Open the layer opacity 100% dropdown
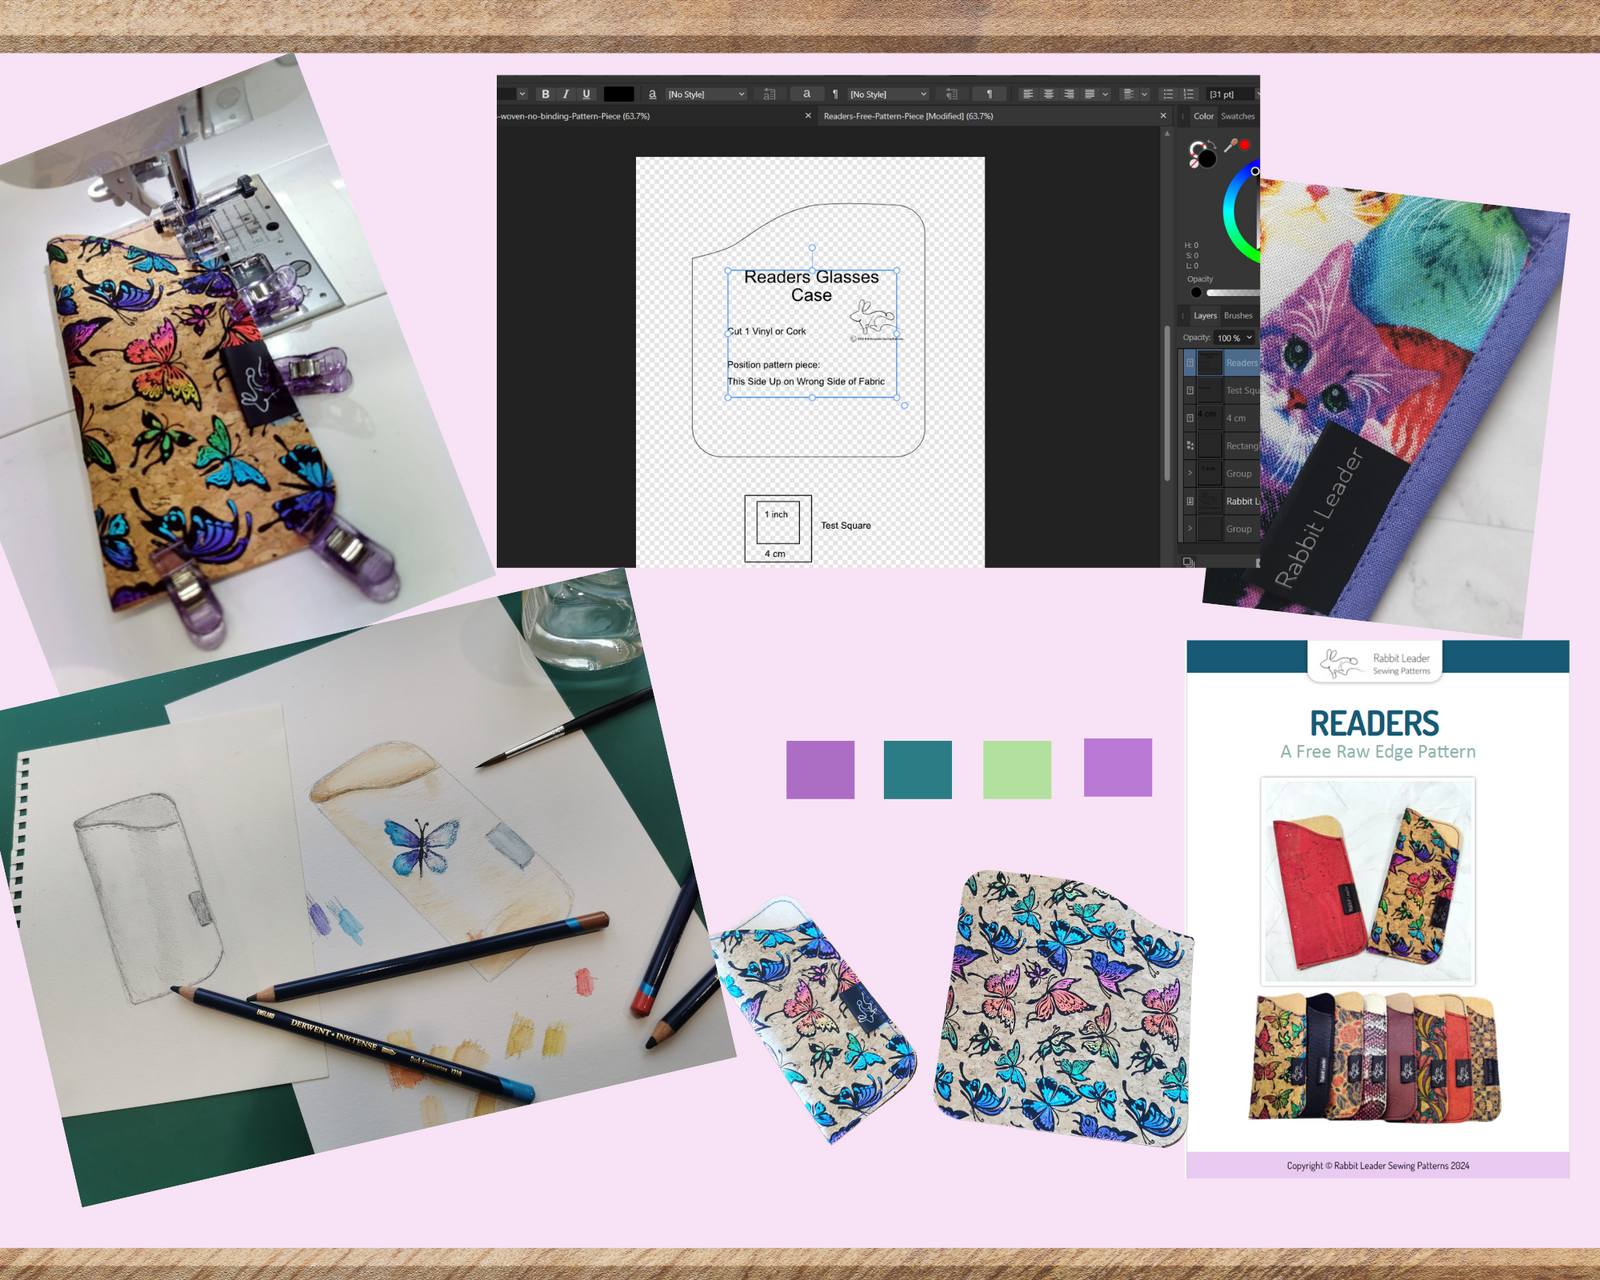1600x1280 pixels. coord(1235,338)
